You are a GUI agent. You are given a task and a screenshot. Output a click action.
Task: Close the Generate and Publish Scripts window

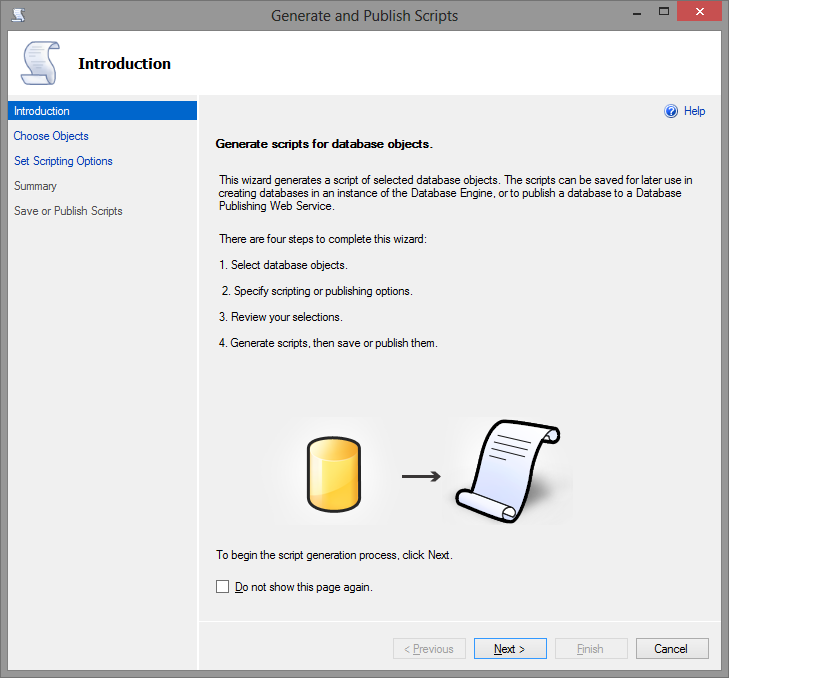pyautogui.click(x=699, y=11)
